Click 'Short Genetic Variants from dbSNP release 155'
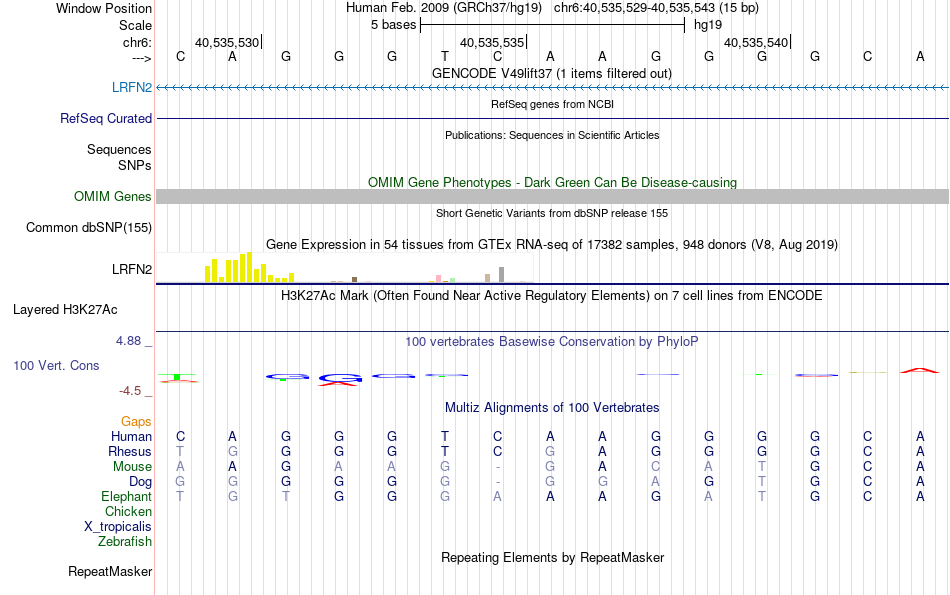The width and height of the screenshot is (950, 595). point(552,213)
